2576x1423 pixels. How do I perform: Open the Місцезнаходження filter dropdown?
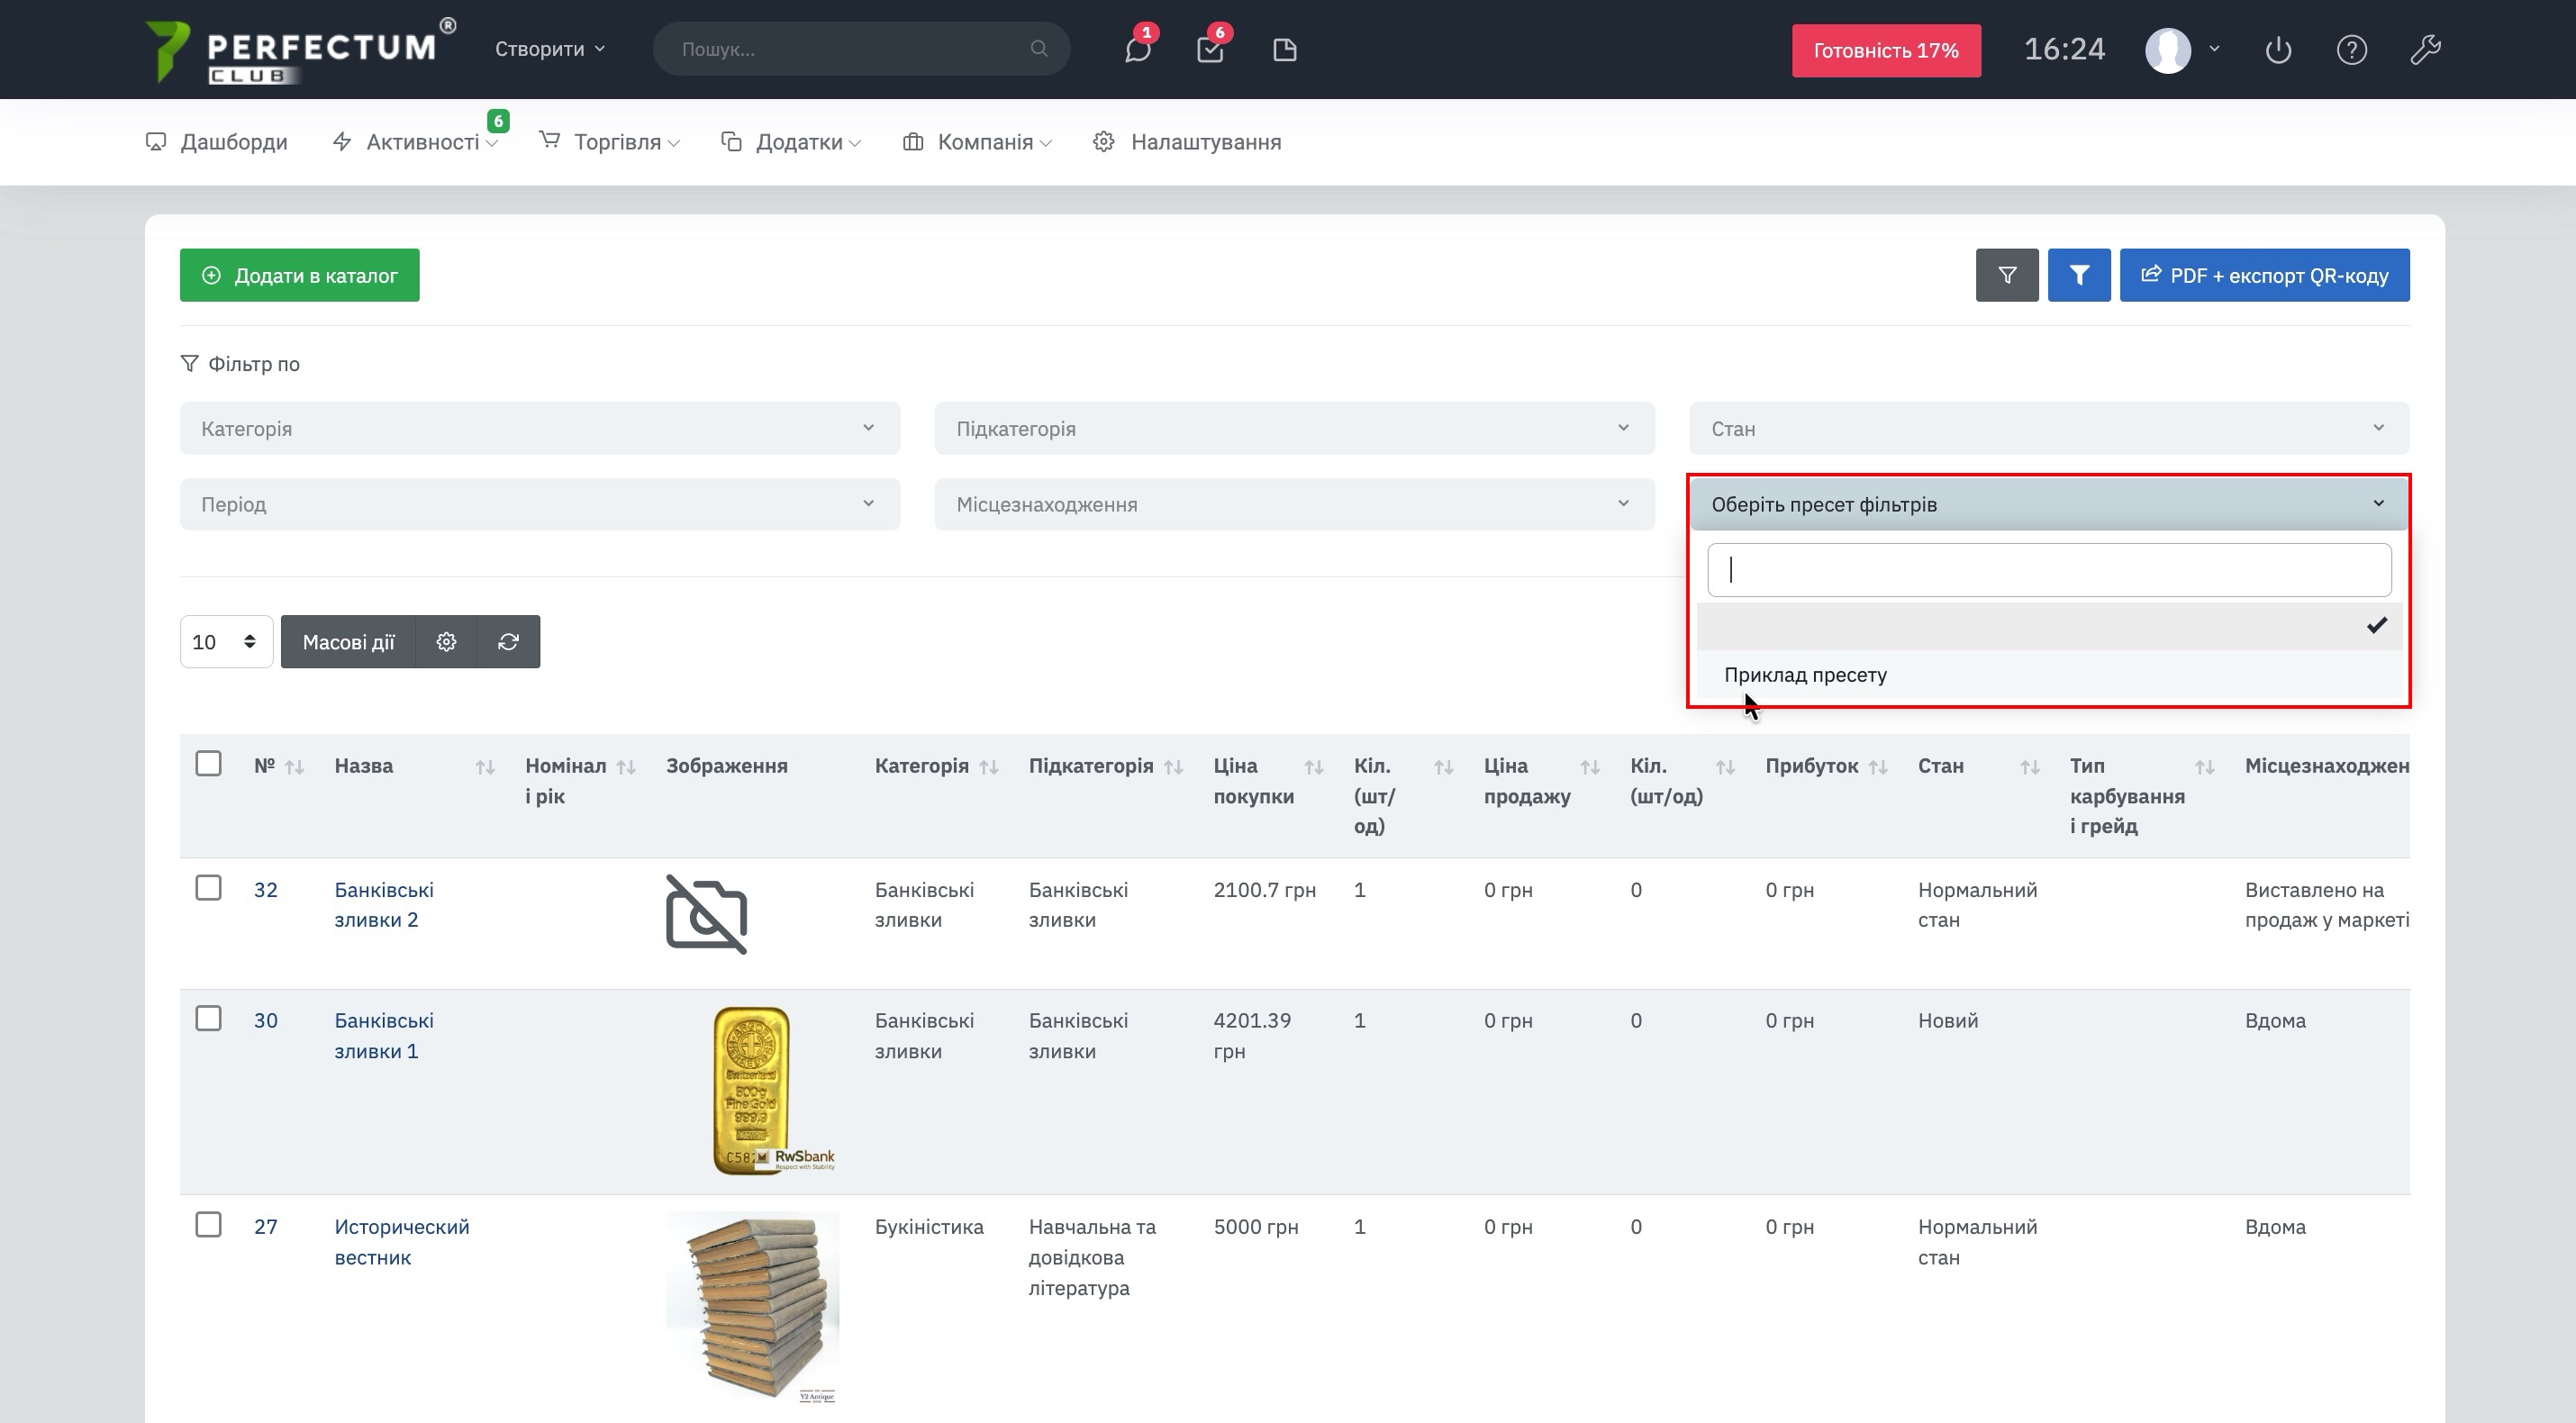[1294, 505]
